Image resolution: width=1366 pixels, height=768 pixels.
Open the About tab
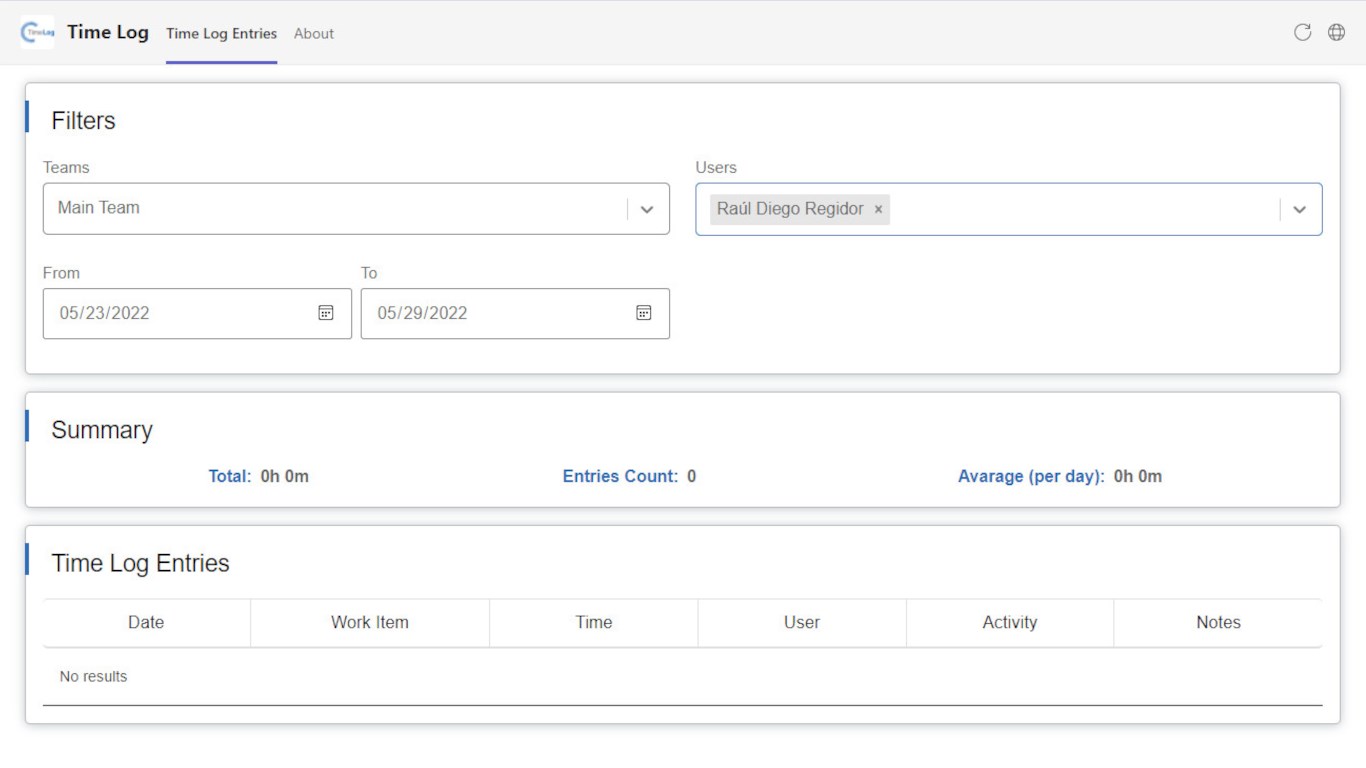point(314,33)
